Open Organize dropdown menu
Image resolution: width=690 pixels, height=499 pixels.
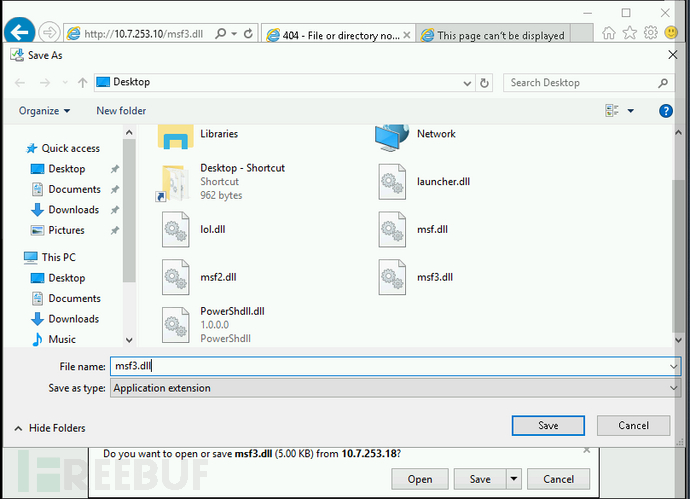pos(44,111)
